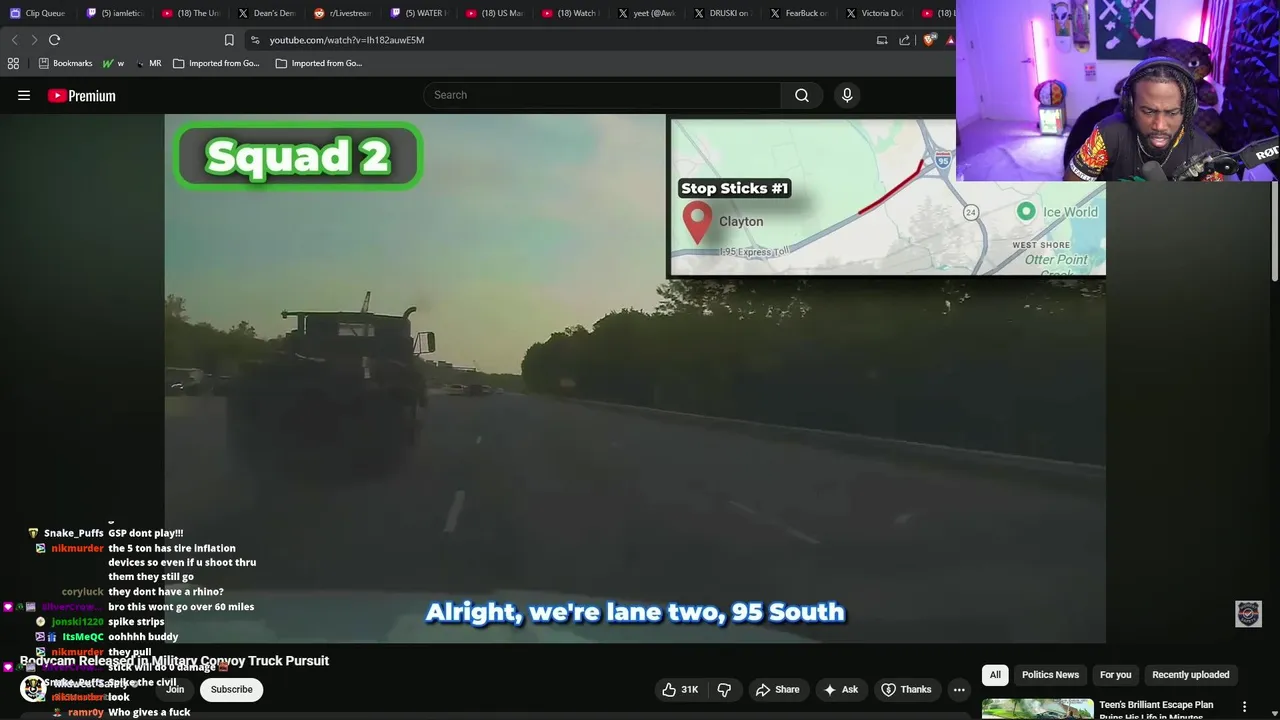Go forward in browser history
1280x720 pixels.
pyautogui.click(x=34, y=40)
